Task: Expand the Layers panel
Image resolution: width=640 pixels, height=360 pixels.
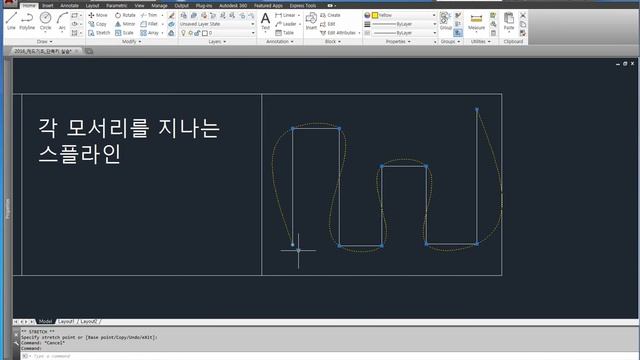Action: pyautogui.click(x=217, y=42)
